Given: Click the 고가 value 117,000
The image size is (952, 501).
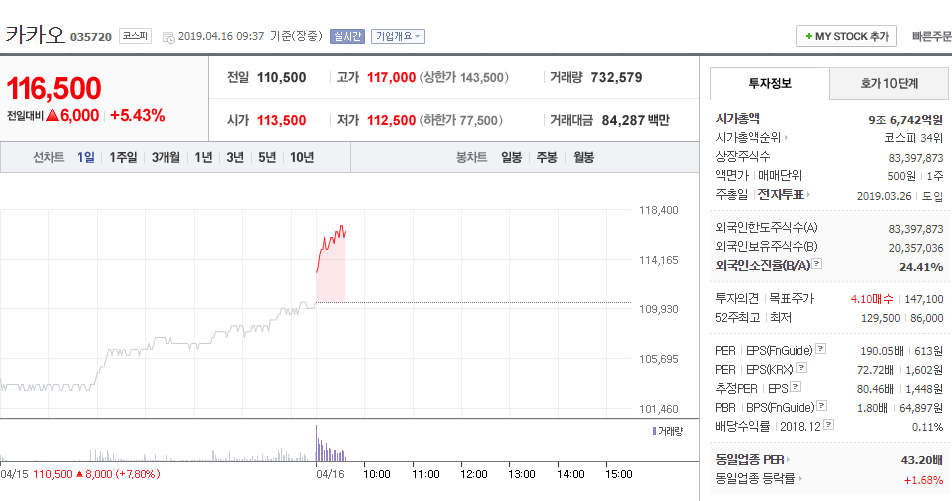Looking at the screenshot, I should pos(392,78).
